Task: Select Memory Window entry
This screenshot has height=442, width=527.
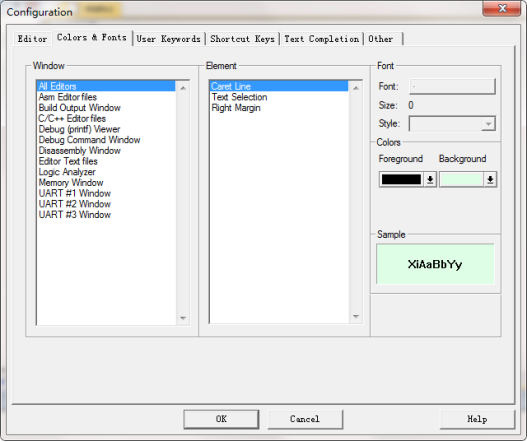Action: point(106,183)
